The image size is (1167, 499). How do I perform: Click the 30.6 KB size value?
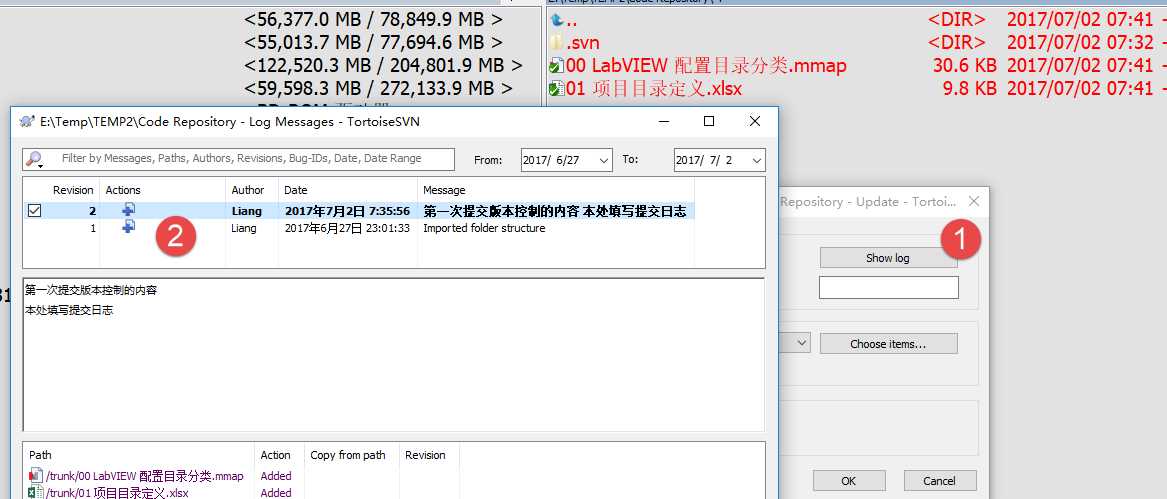coord(965,66)
